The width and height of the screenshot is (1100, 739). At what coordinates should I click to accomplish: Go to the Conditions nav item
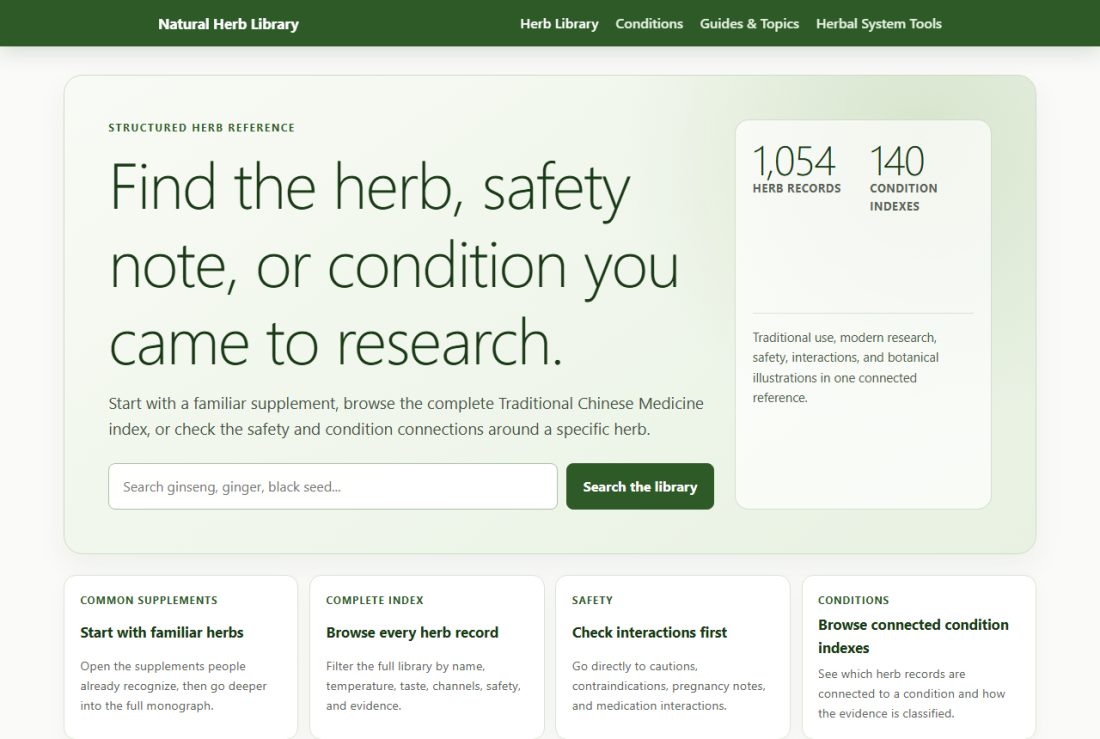tap(649, 24)
